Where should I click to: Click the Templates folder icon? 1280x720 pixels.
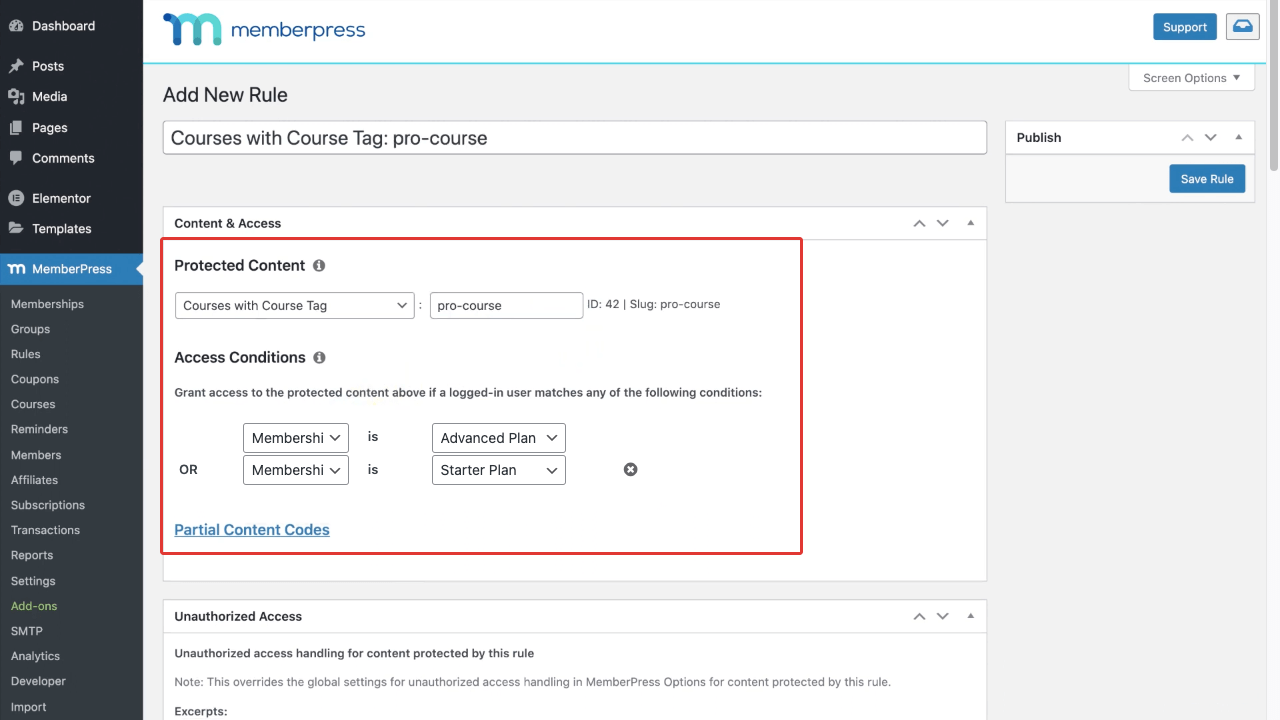(x=16, y=228)
